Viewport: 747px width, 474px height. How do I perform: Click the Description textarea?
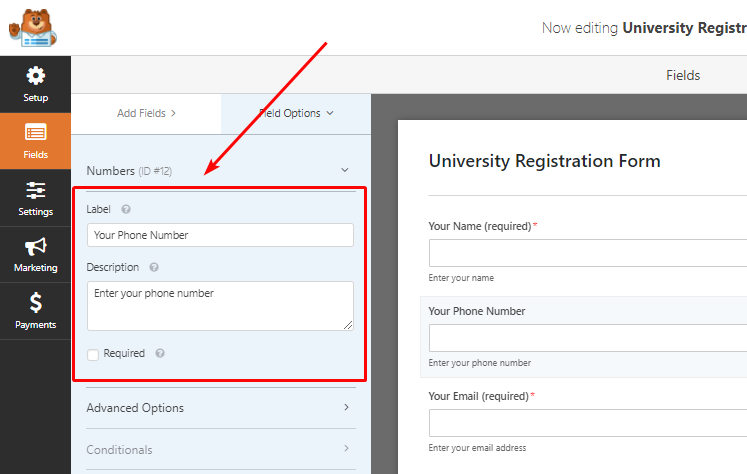pos(220,305)
